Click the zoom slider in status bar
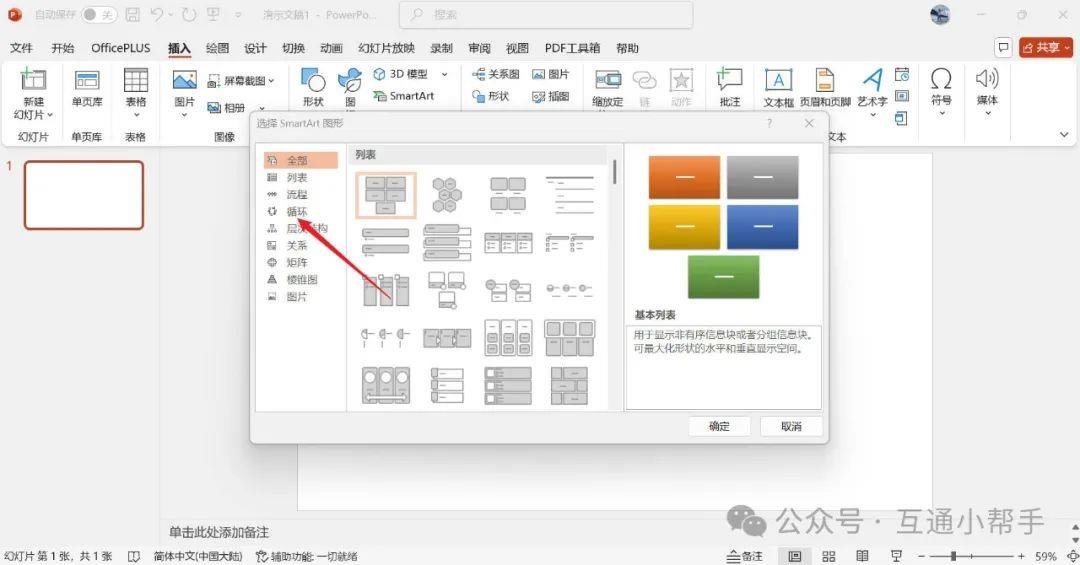1080x565 pixels. 954,556
